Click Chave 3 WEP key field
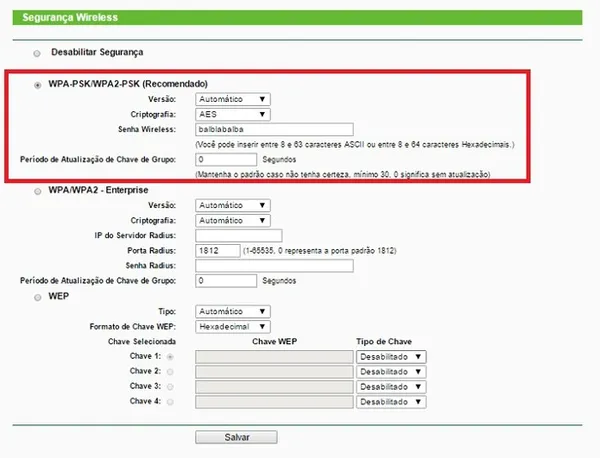 click(274, 387)
